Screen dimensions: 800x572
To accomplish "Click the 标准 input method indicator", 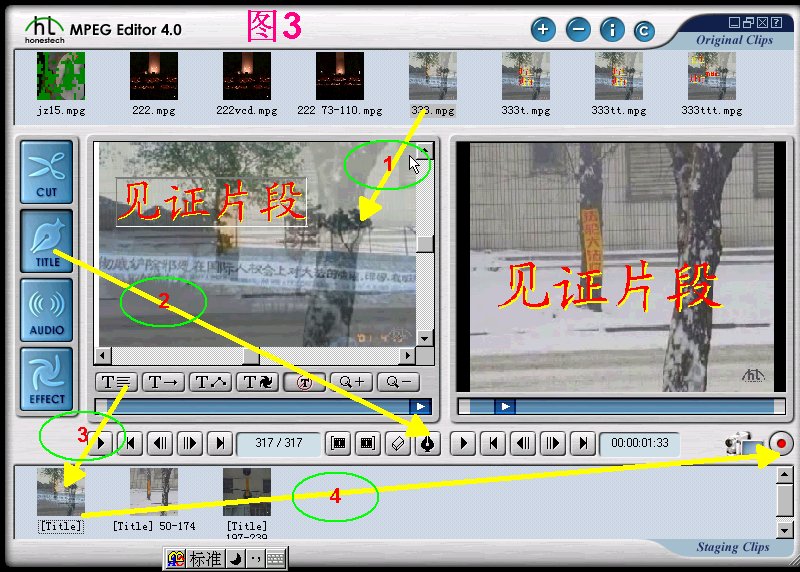I will [x=205, y=558].
